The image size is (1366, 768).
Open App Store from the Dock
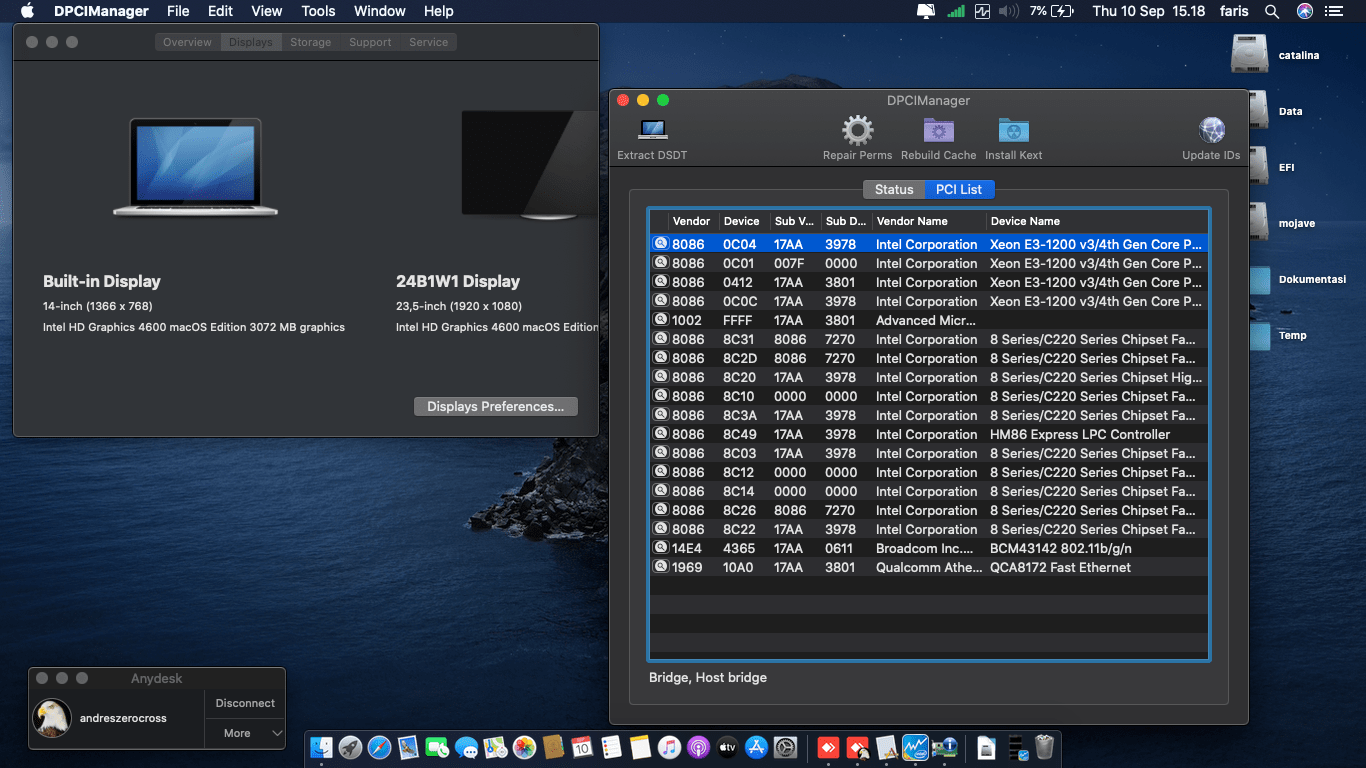point(756,747)
